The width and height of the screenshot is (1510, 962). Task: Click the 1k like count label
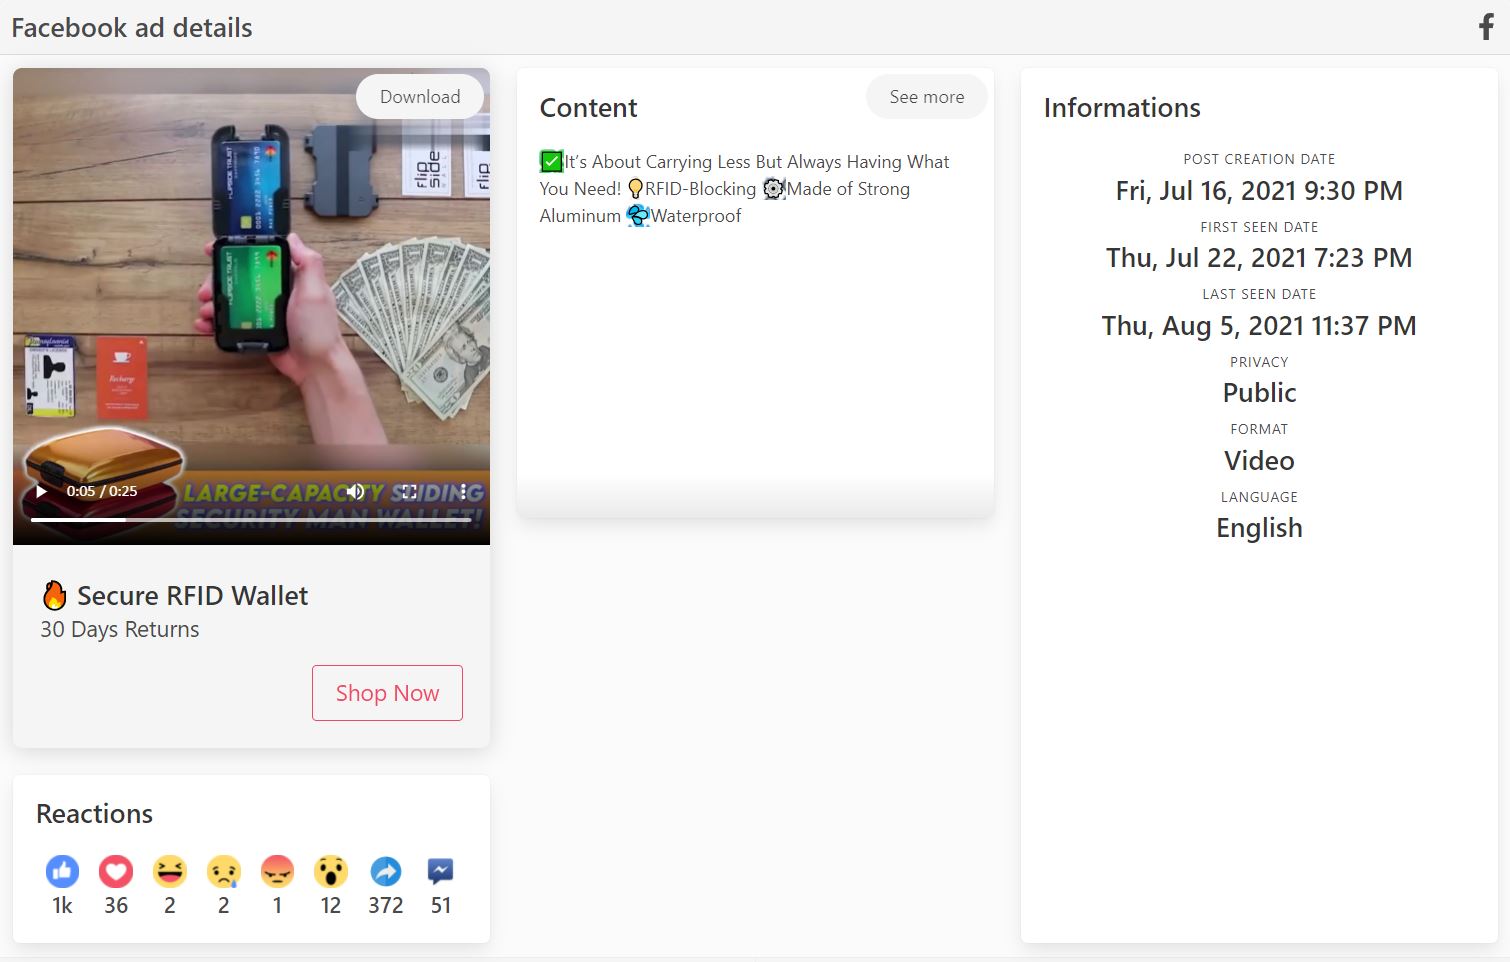[x=62, y=905]
